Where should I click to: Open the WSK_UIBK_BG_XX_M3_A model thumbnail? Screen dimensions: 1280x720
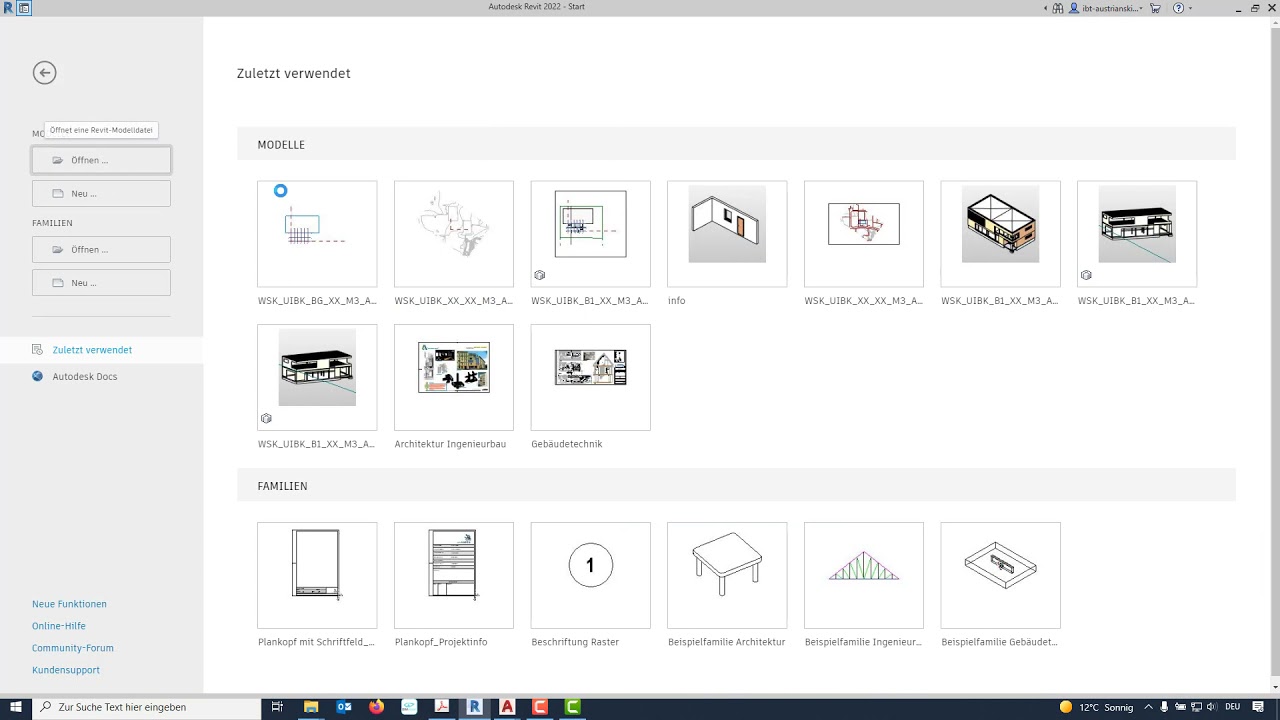tap(317, 234)
